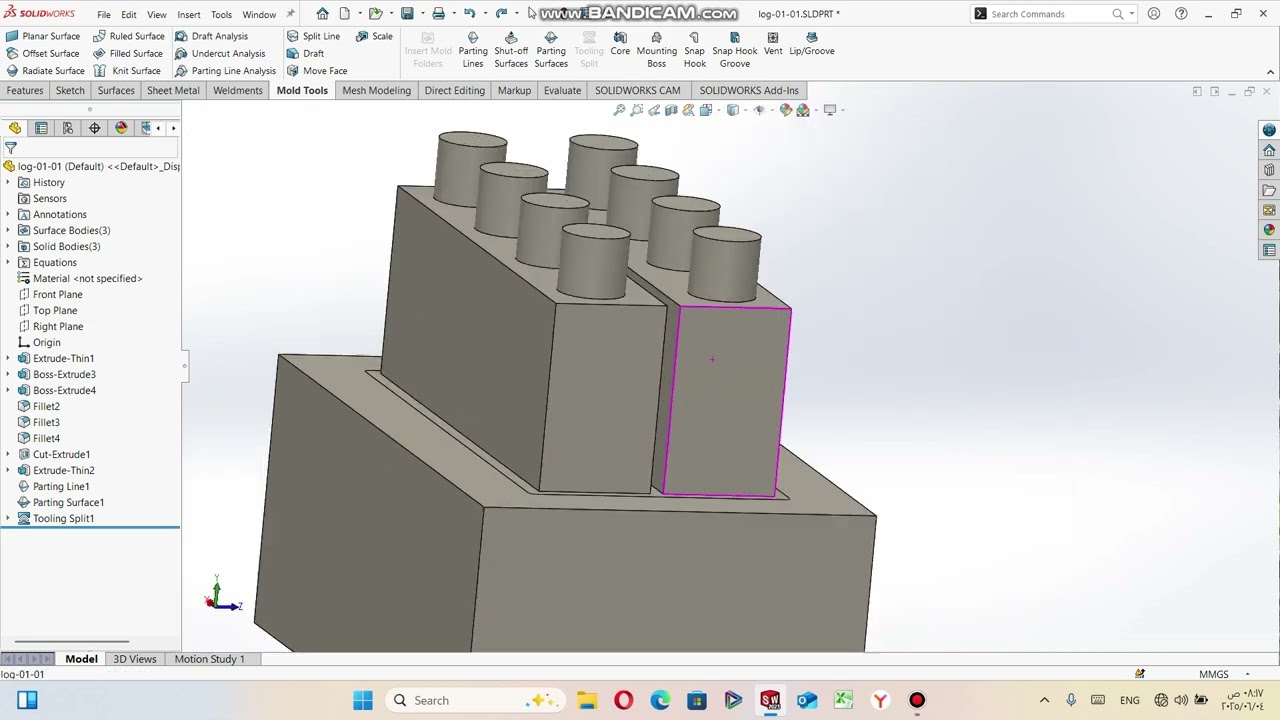
Task: Expand the History folder
Action: (9, 183)
